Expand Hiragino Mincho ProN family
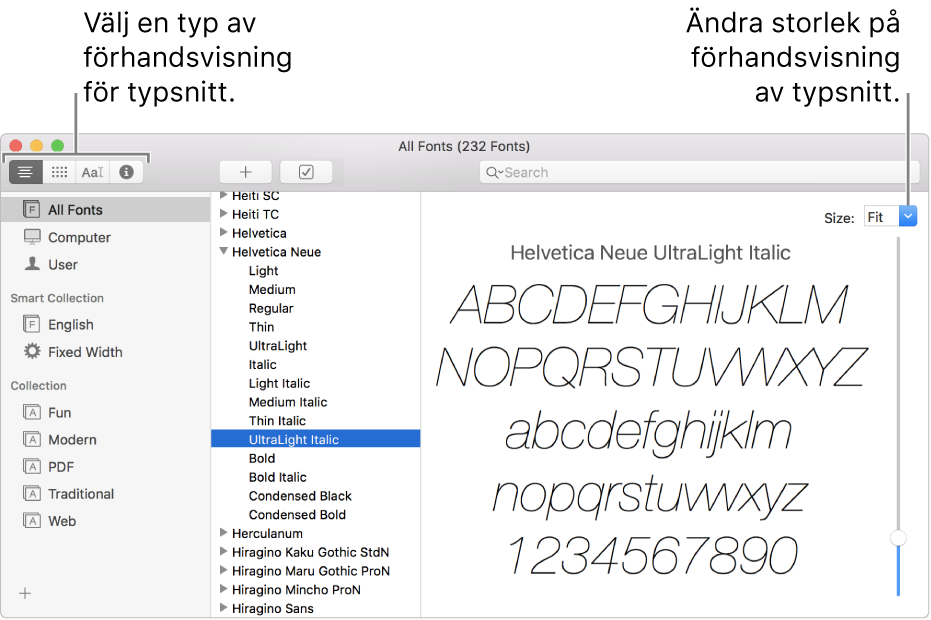 [224, 589]
